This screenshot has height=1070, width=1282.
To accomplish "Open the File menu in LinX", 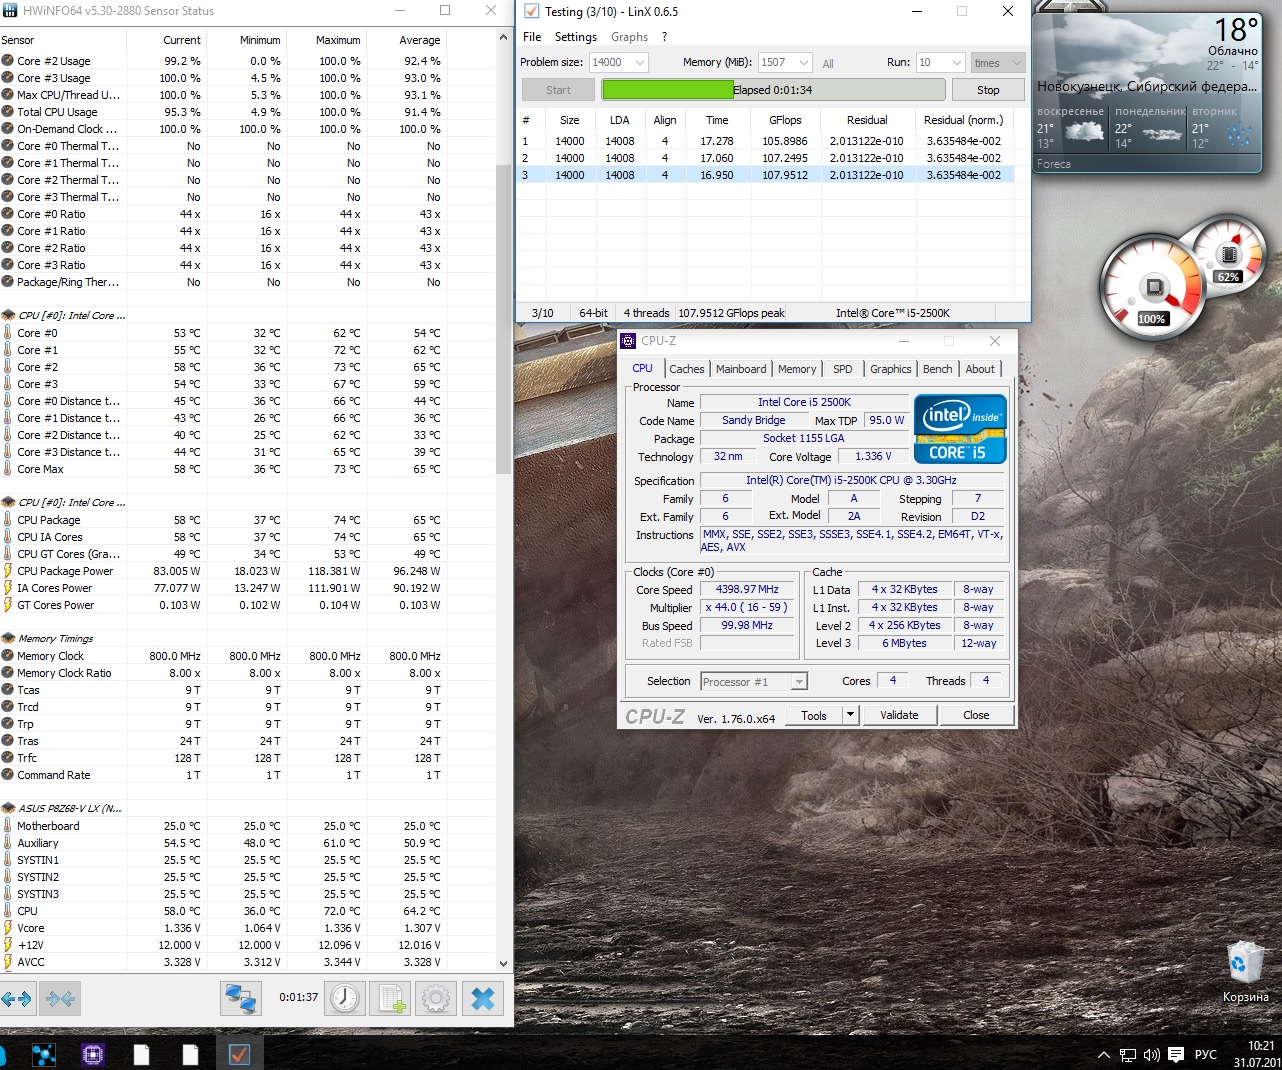I will point(532,37).
